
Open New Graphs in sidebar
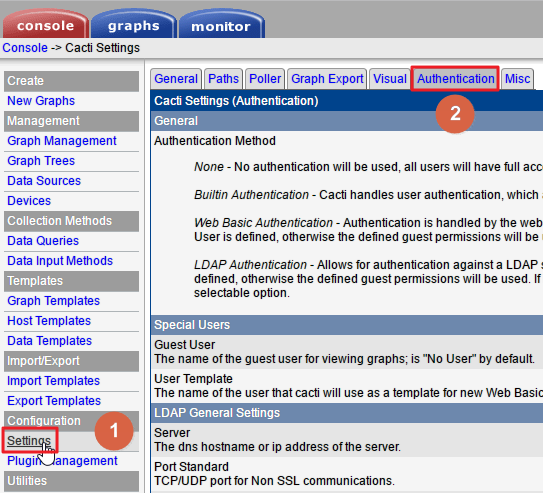tap(41, 101)
